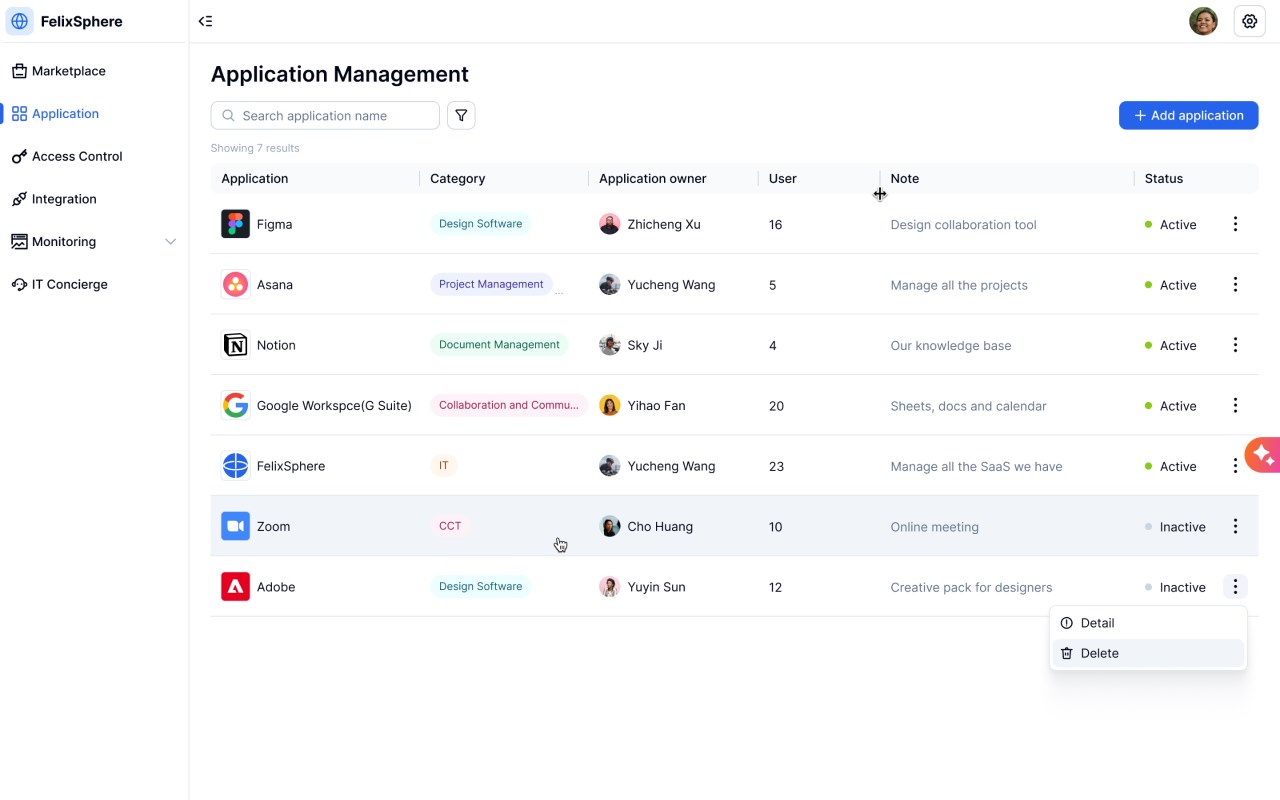Viewport: 1280px width, 800px height.
Task: Open IT Concierge from the sidebar
Action: (69, 284)
